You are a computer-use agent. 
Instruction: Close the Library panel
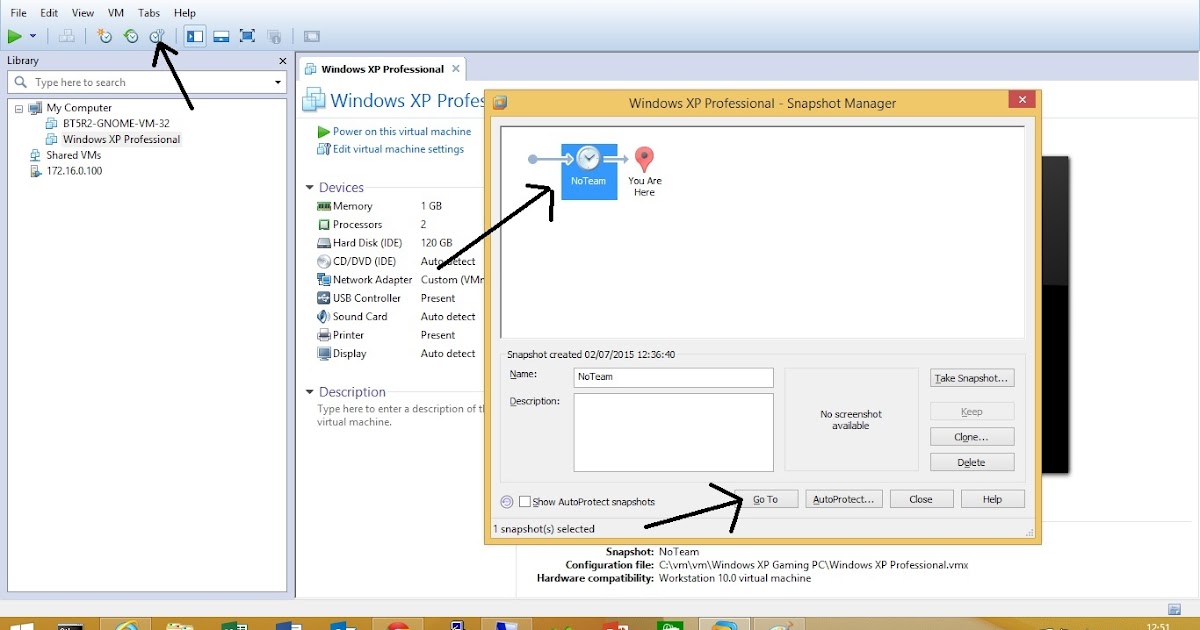(x=282, y=61)
